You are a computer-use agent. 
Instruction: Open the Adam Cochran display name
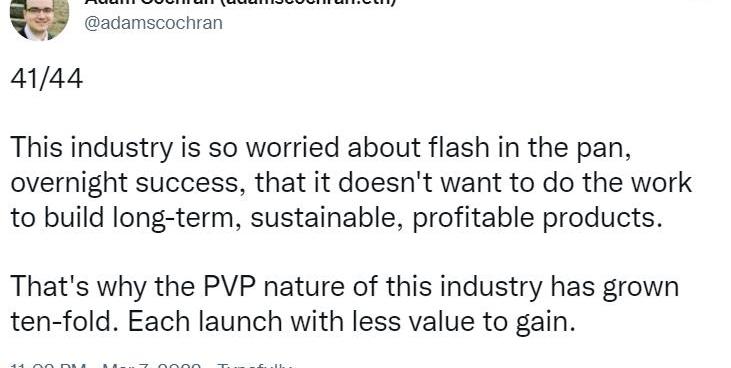240,2
